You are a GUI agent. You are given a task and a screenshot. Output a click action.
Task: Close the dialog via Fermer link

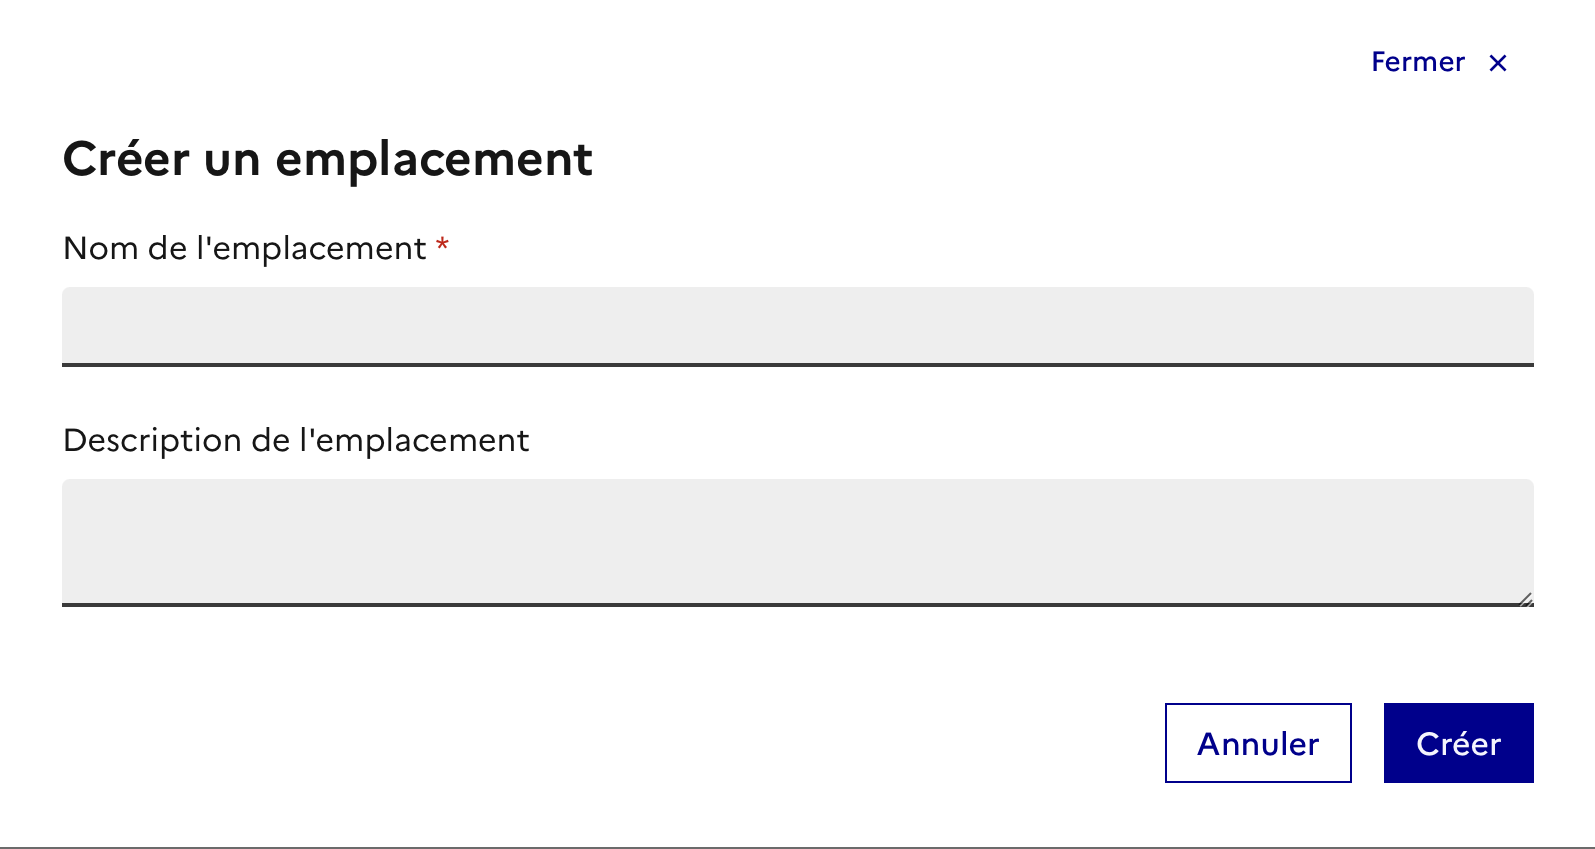pyautogui.click(x=1418, y=62)
